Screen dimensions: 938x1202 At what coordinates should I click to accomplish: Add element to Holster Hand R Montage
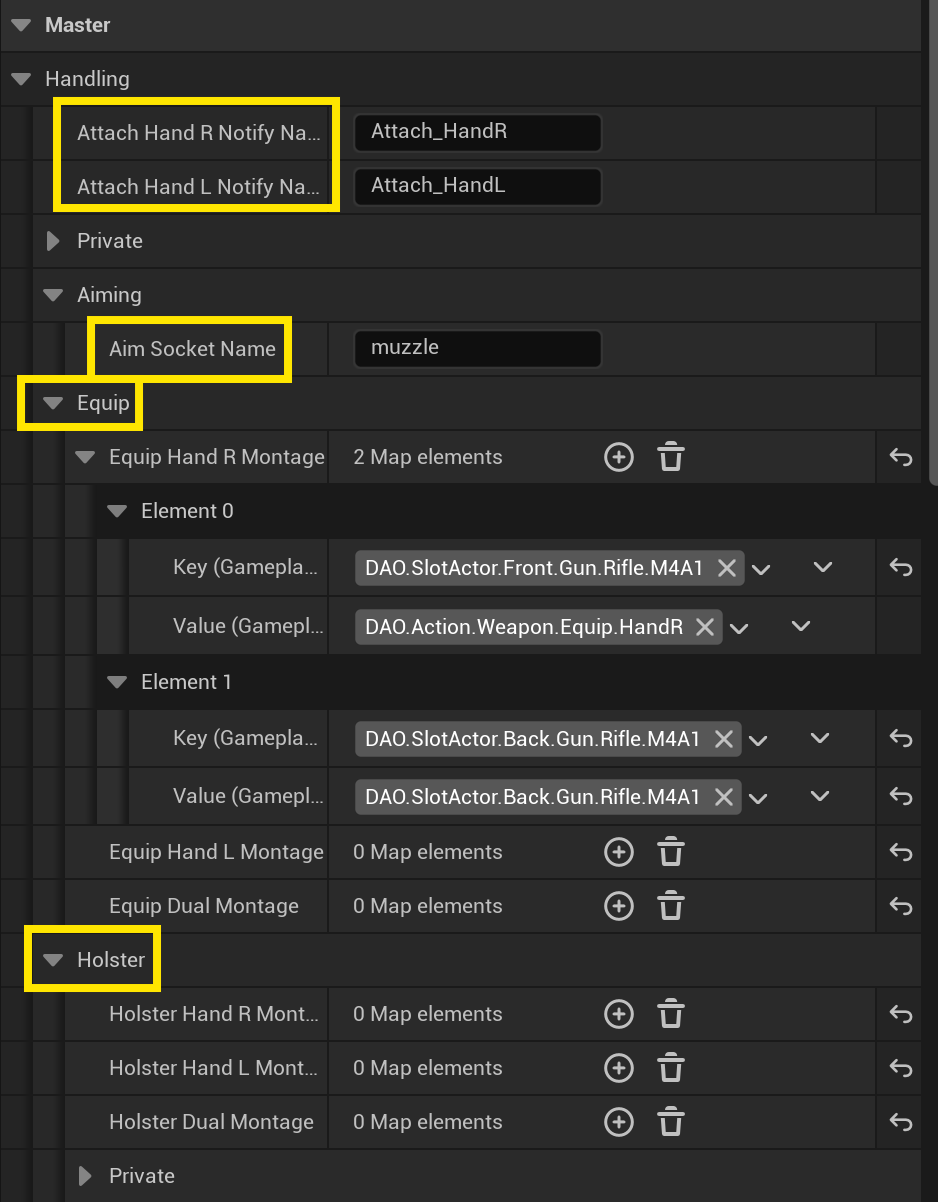click(619, 1015)
